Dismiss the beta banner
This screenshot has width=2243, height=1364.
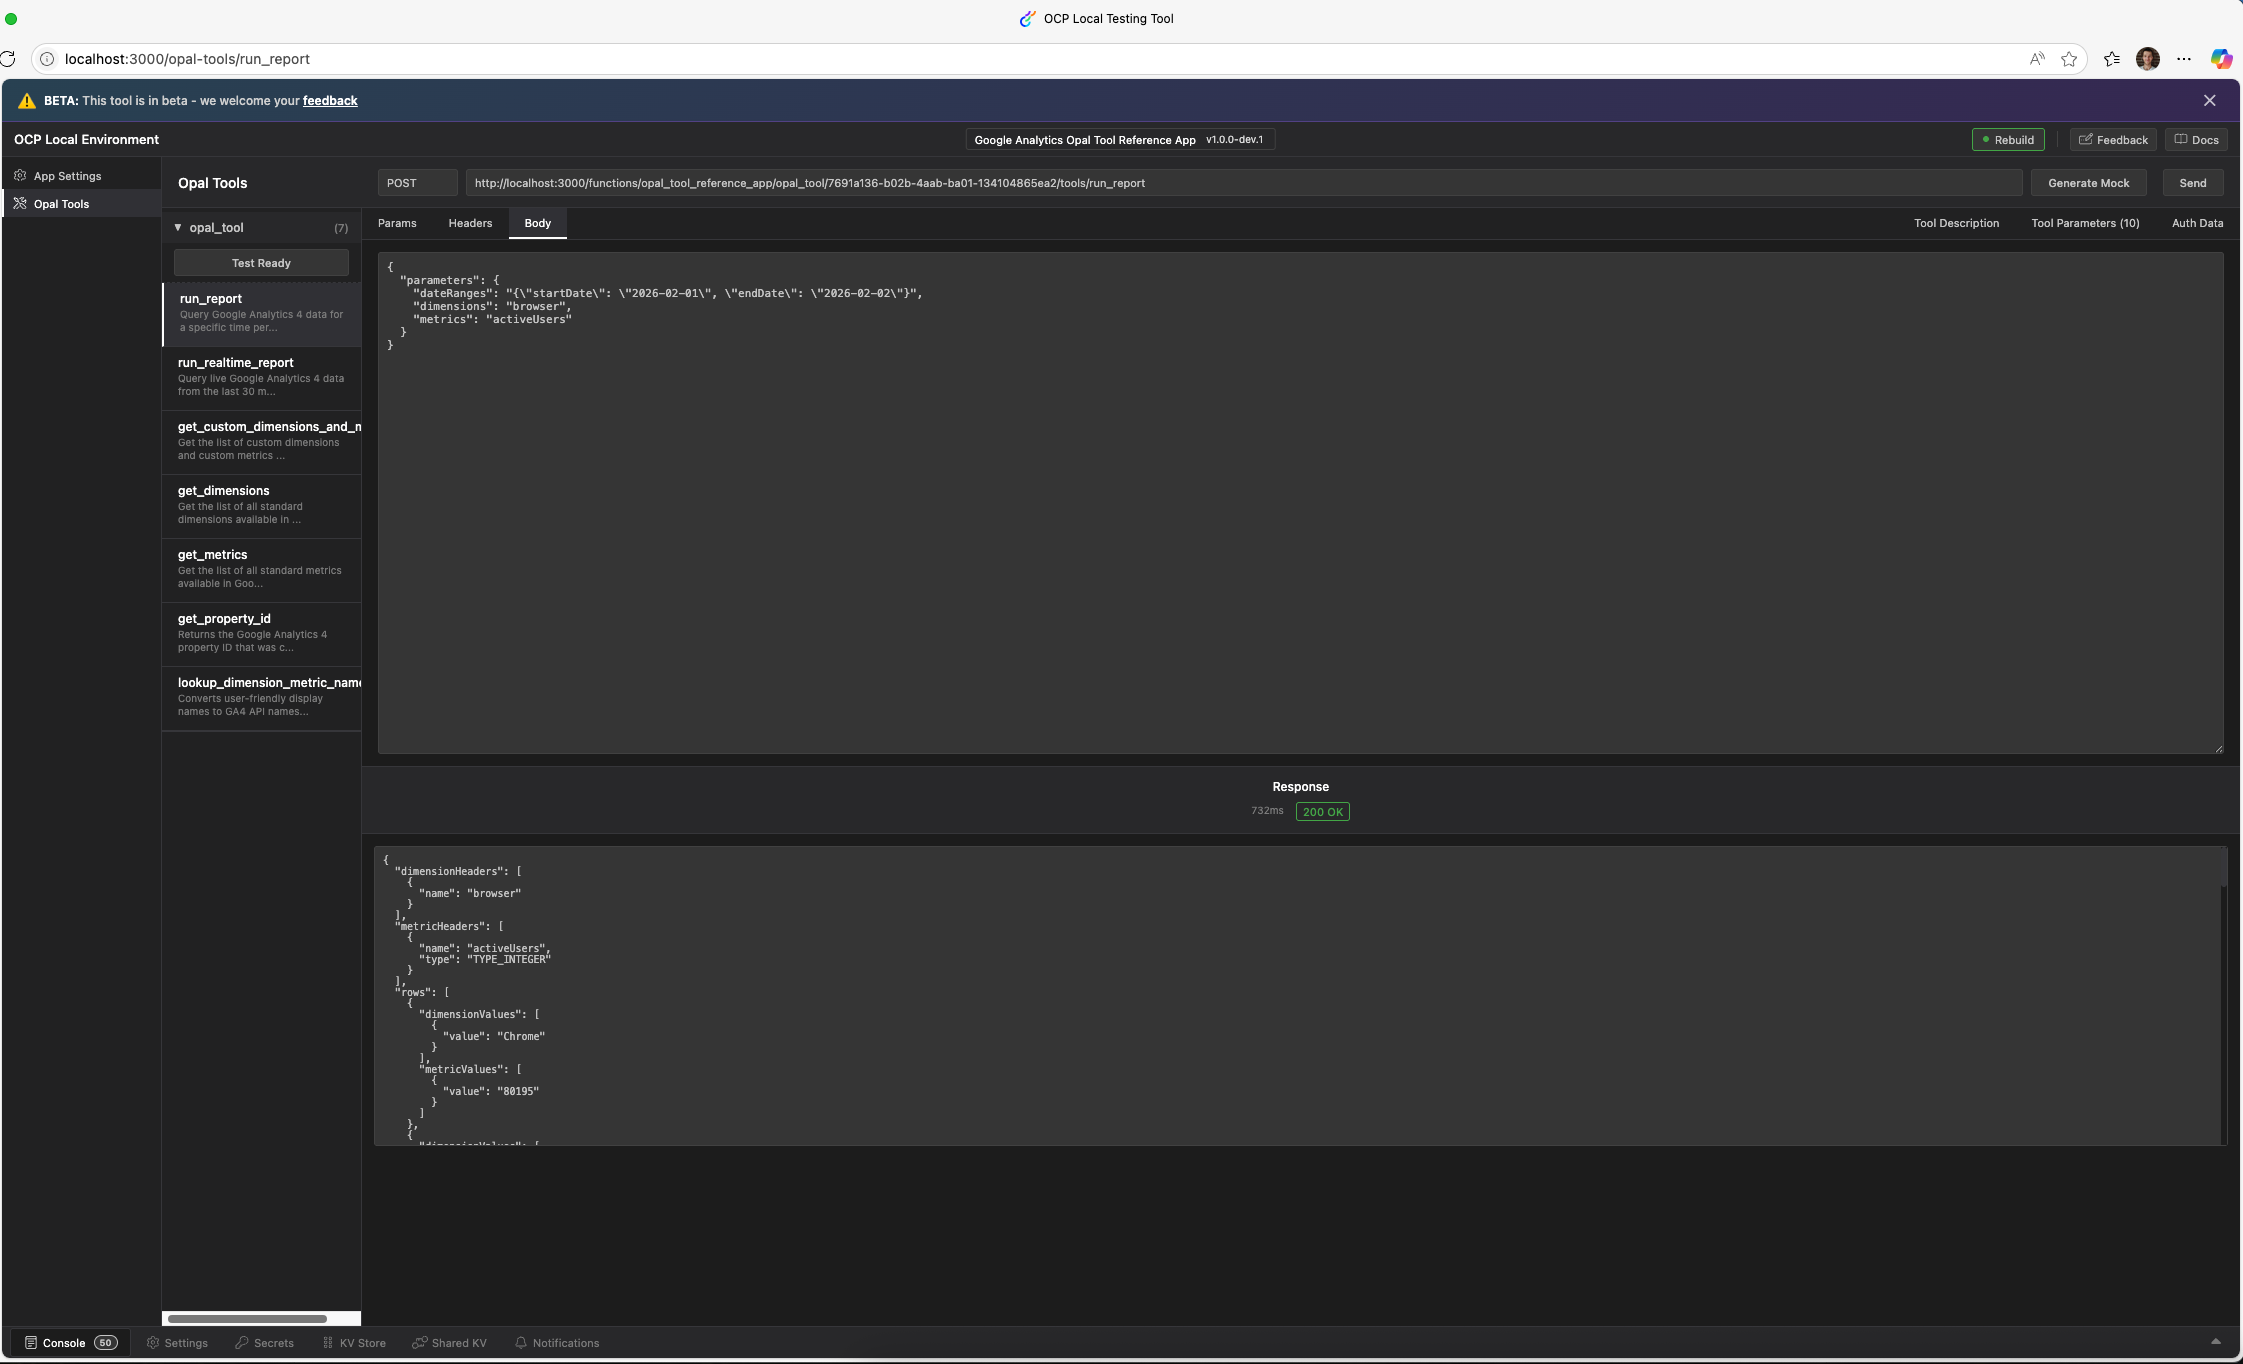(x=2209, y=101)
